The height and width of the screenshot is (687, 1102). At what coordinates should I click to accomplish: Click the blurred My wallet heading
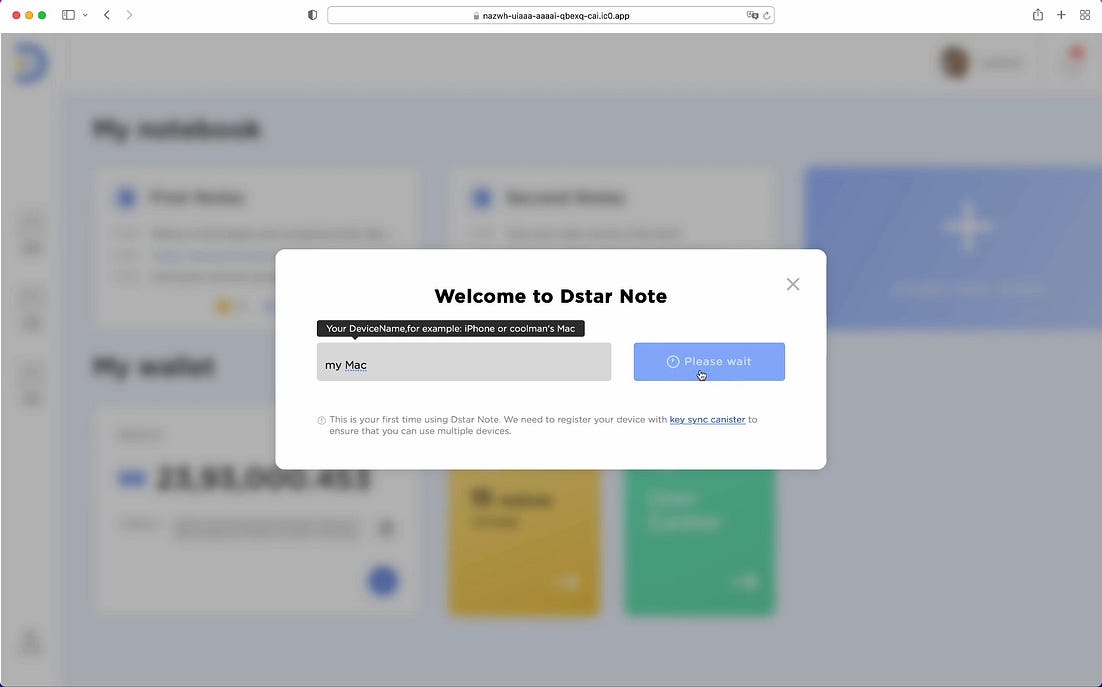(153, 367)
